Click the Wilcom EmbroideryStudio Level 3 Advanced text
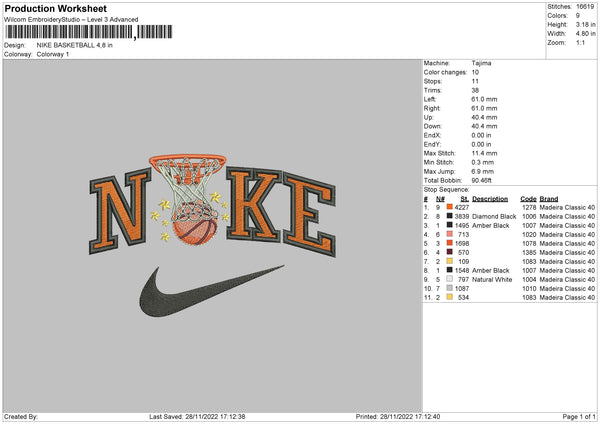 click(x=71, y=20)
